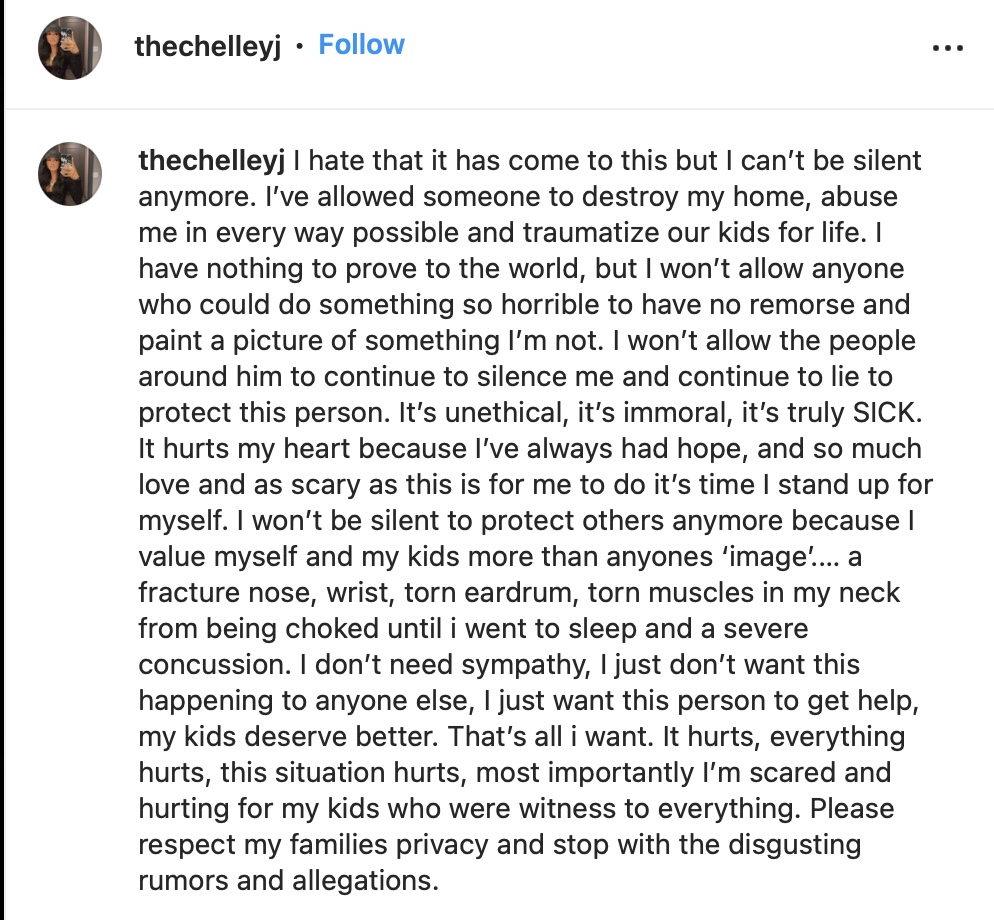Viewport: 994px width, 920px height.
Task: Follow the thechelleyj account
Action: [361, 44]
